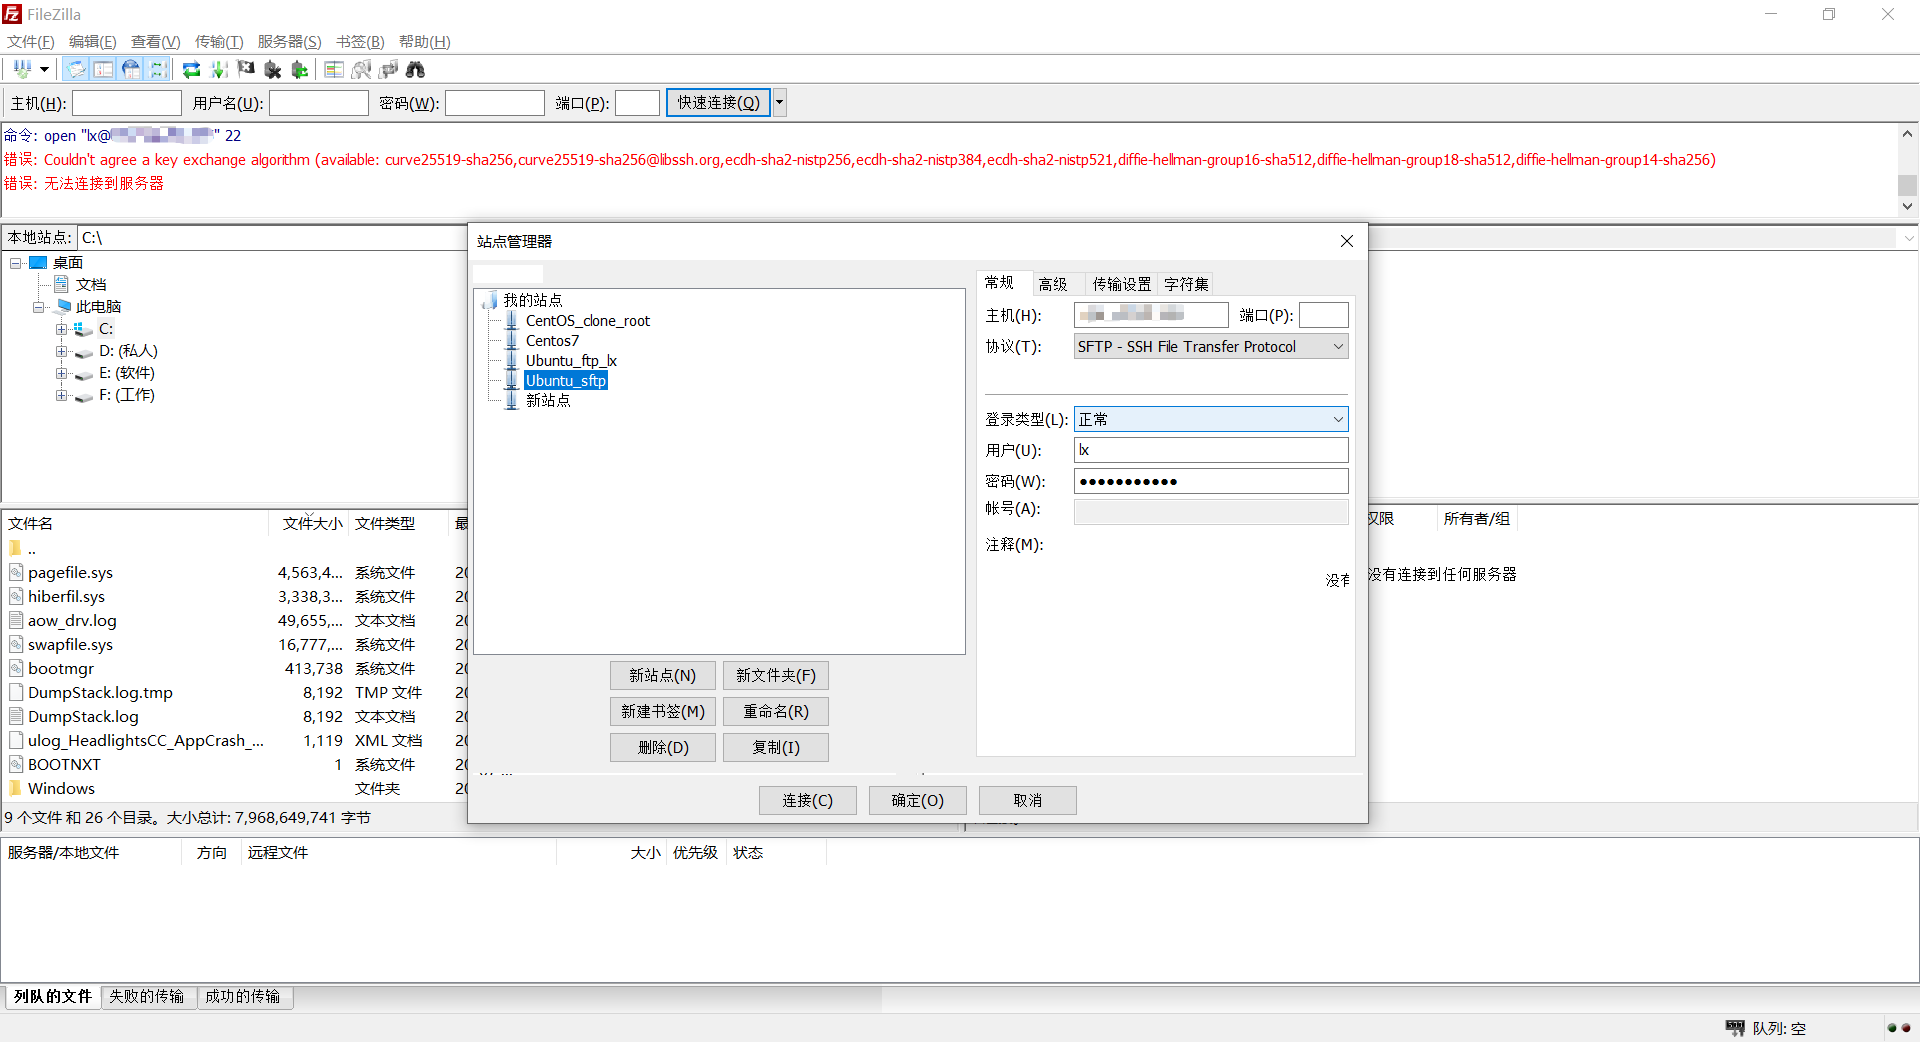Switch to 成功的传输 queue tab

(243, 997)
